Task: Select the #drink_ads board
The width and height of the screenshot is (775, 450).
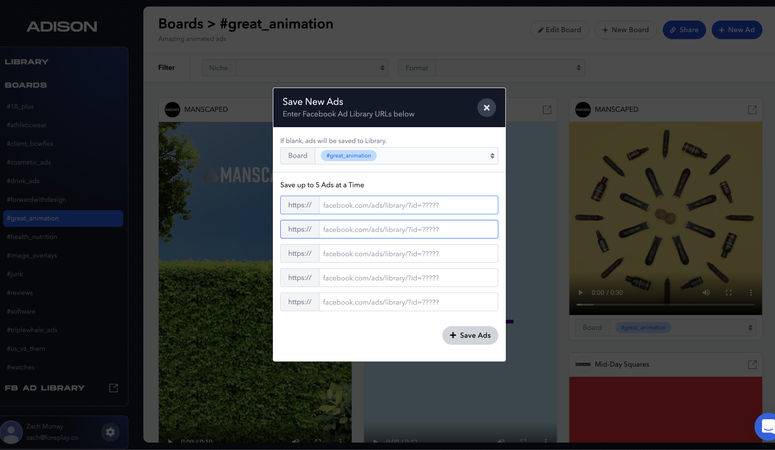Action: pos(23,181)
